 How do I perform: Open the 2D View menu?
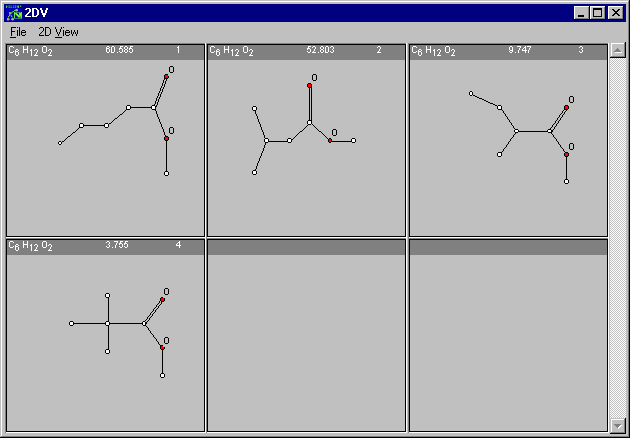pos(58,32)
